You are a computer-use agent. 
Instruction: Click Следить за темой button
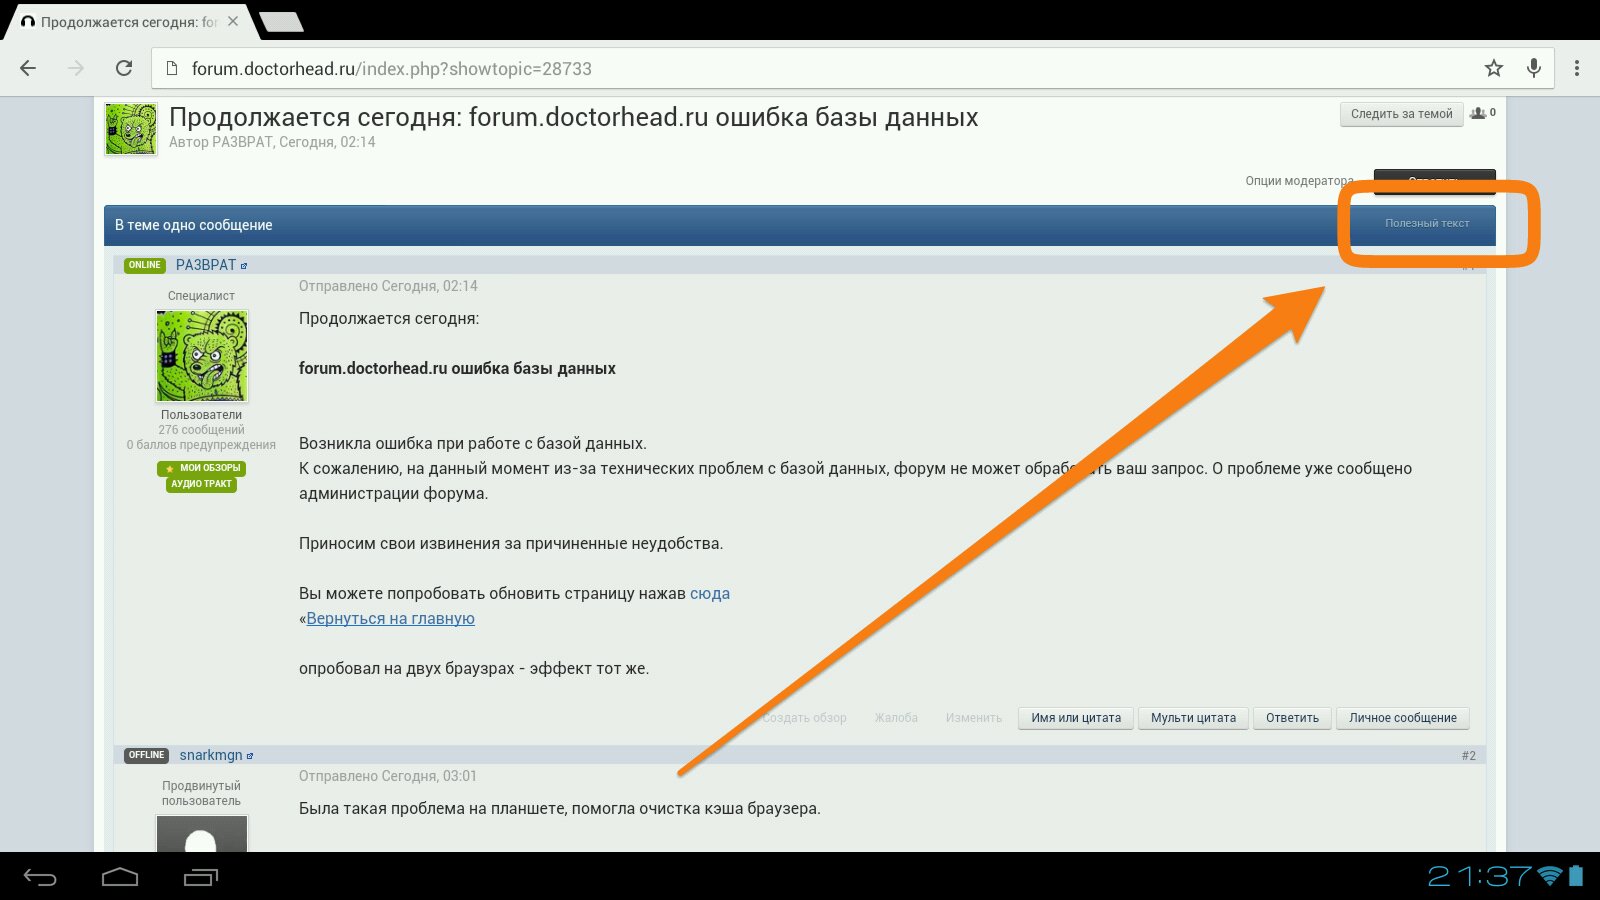[1401, 114]
